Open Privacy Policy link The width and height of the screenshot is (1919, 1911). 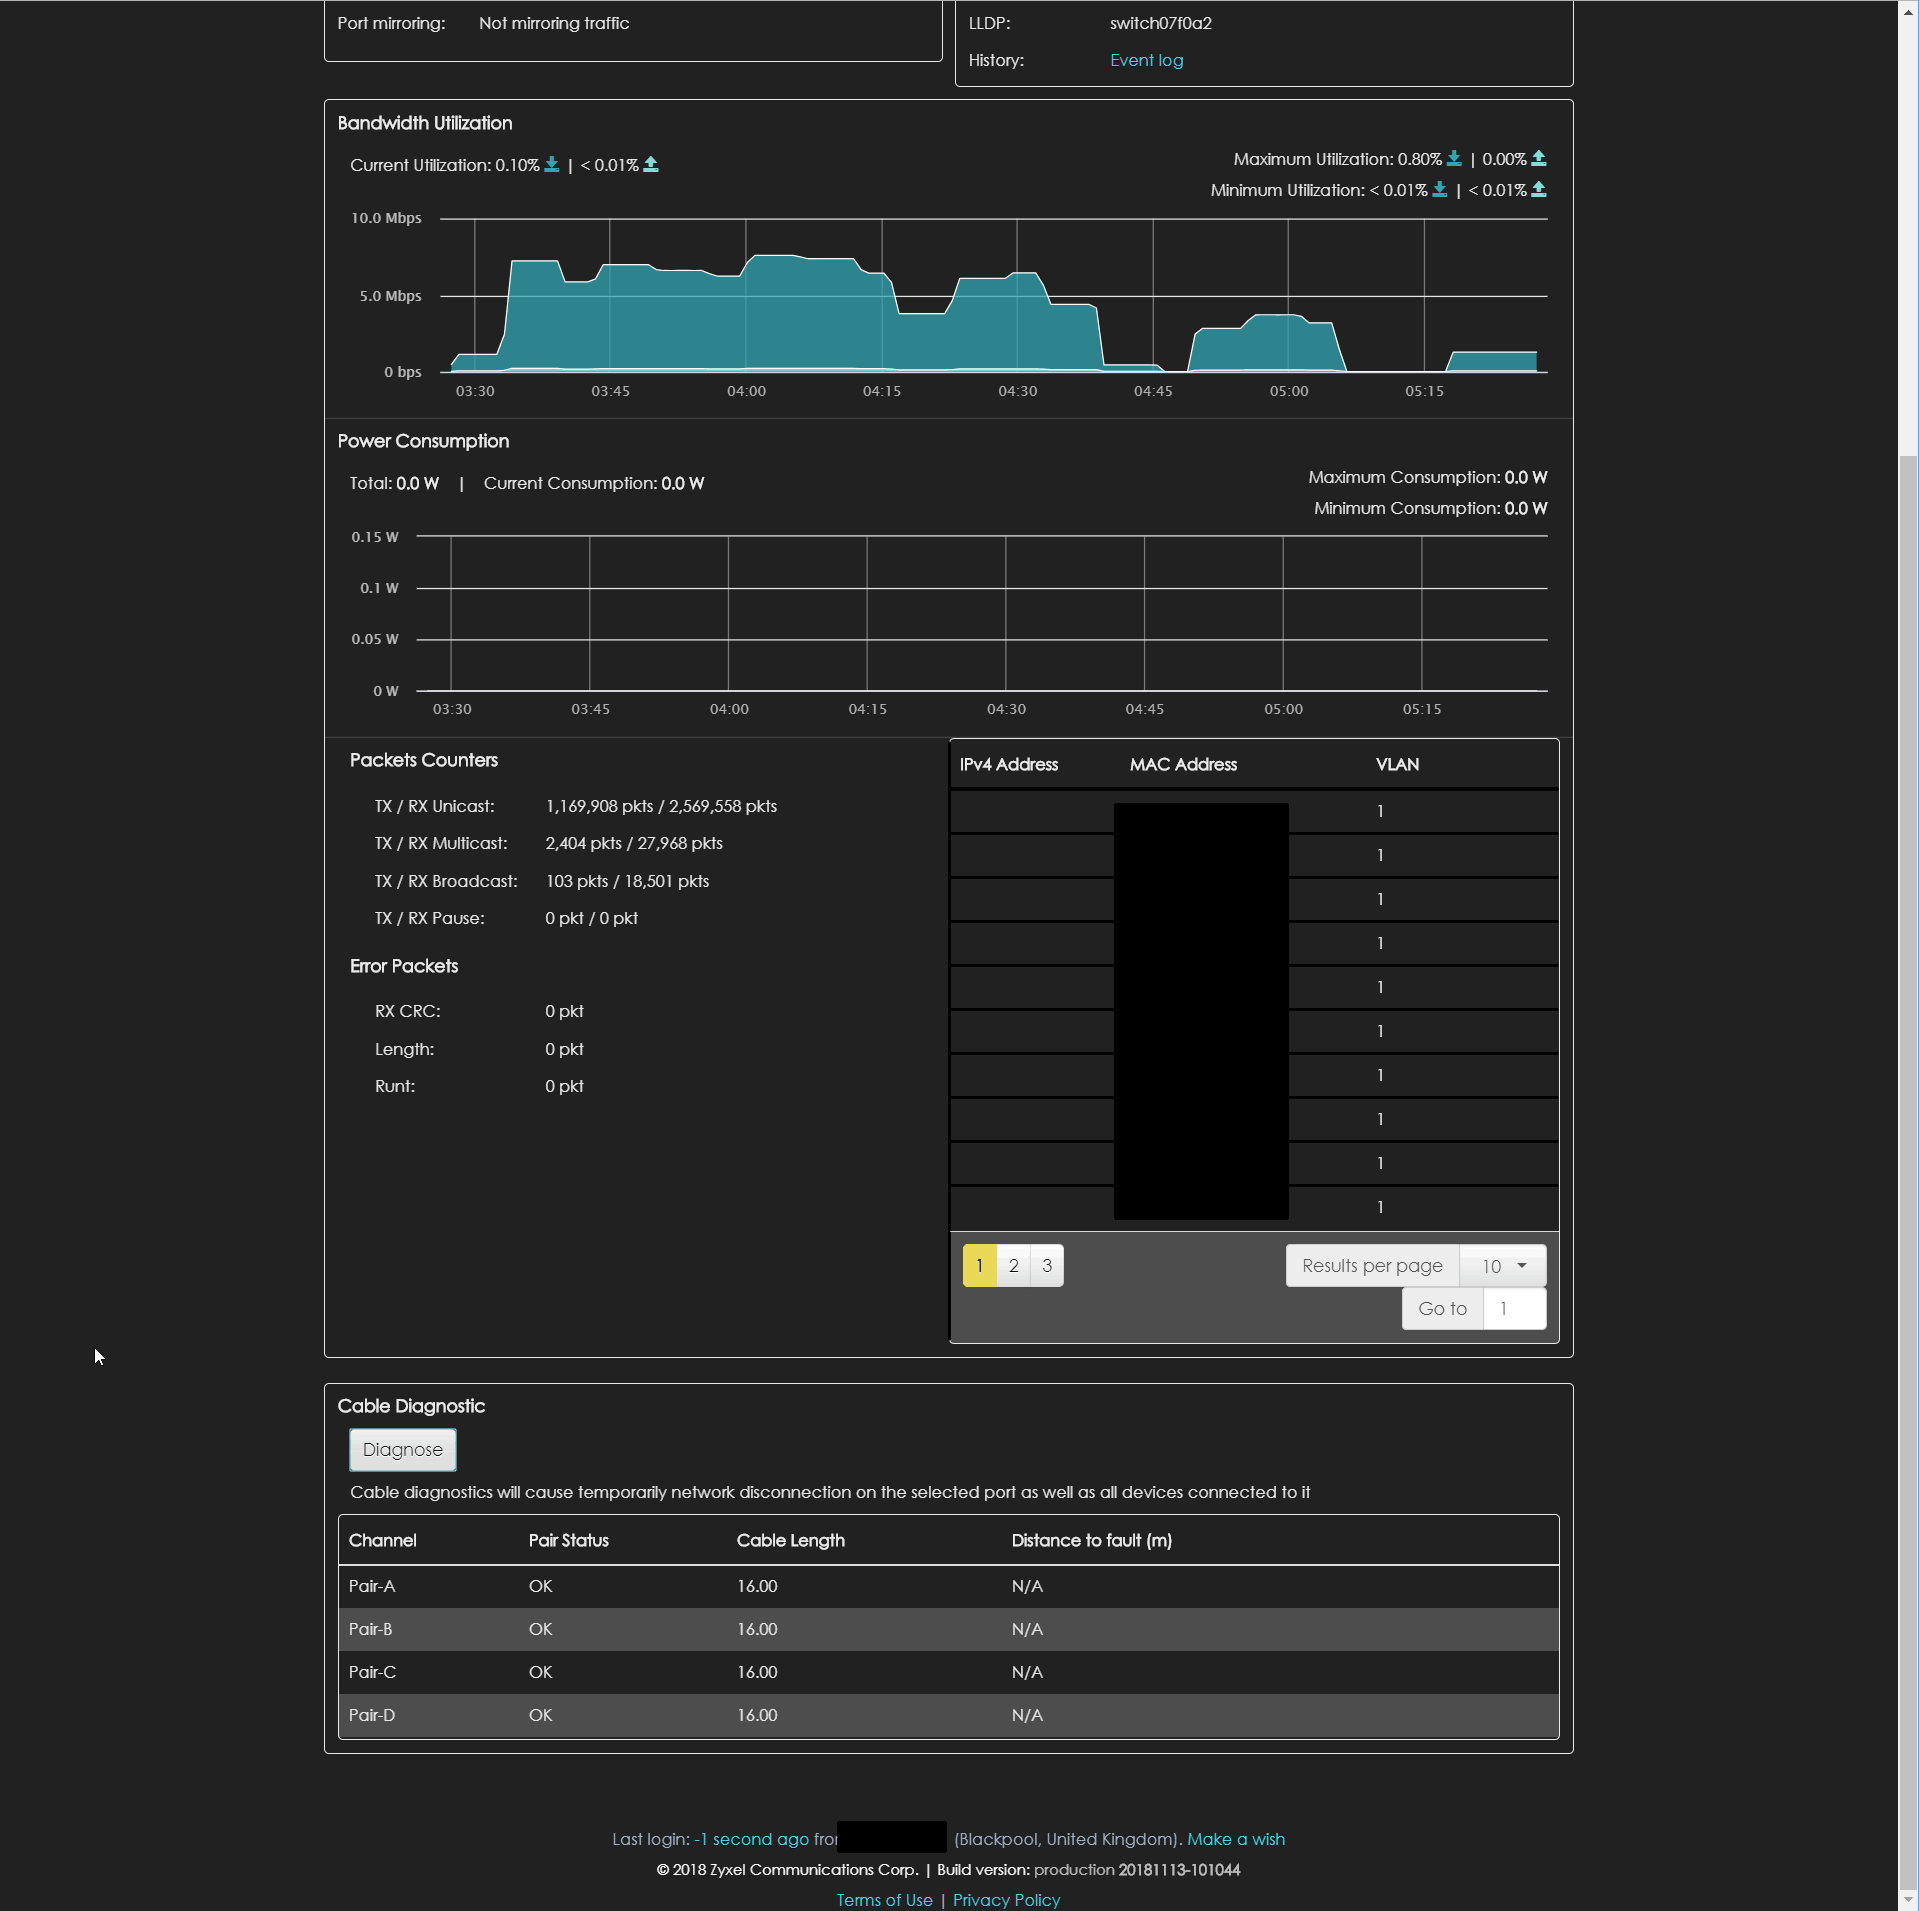pyautogui.click(x=1006, y=1900)
